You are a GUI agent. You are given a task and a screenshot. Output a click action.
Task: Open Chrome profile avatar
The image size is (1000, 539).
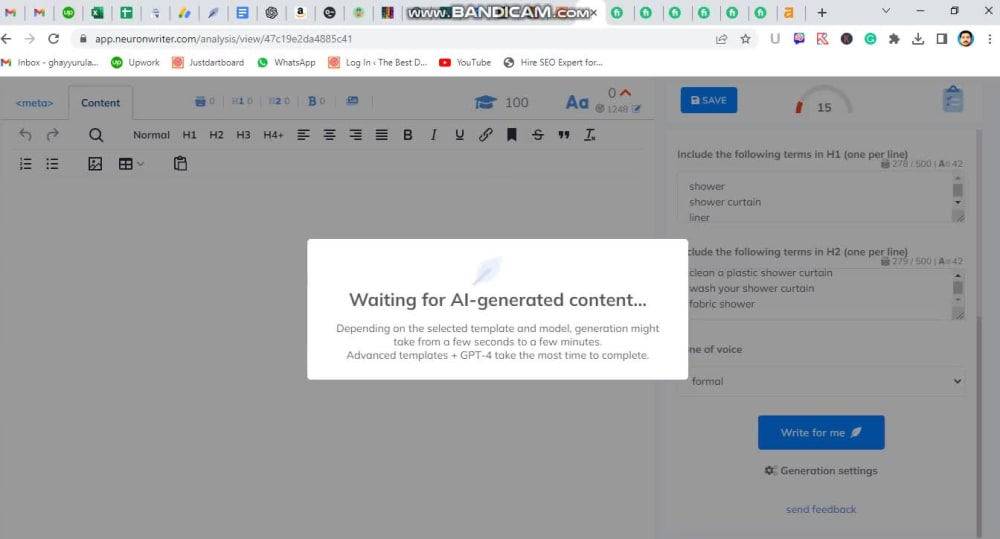pos(966,39)
